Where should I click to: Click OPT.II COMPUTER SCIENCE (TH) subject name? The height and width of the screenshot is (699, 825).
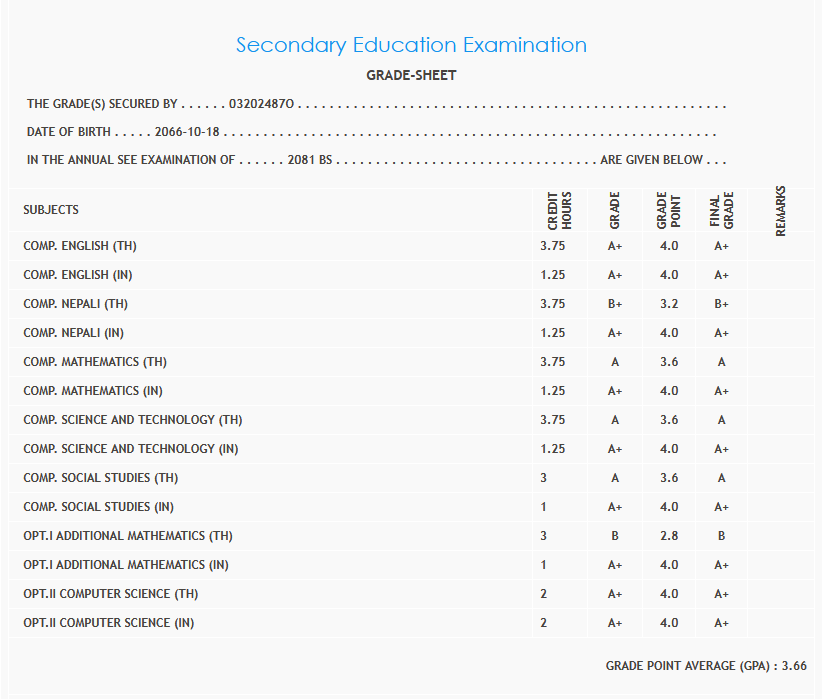tap(111, 594)
